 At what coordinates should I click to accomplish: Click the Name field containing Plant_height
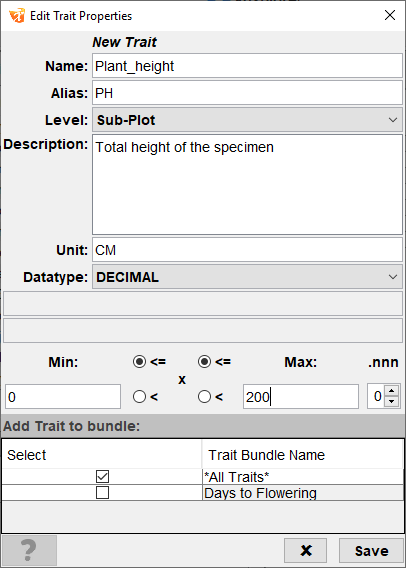(247, 66)
